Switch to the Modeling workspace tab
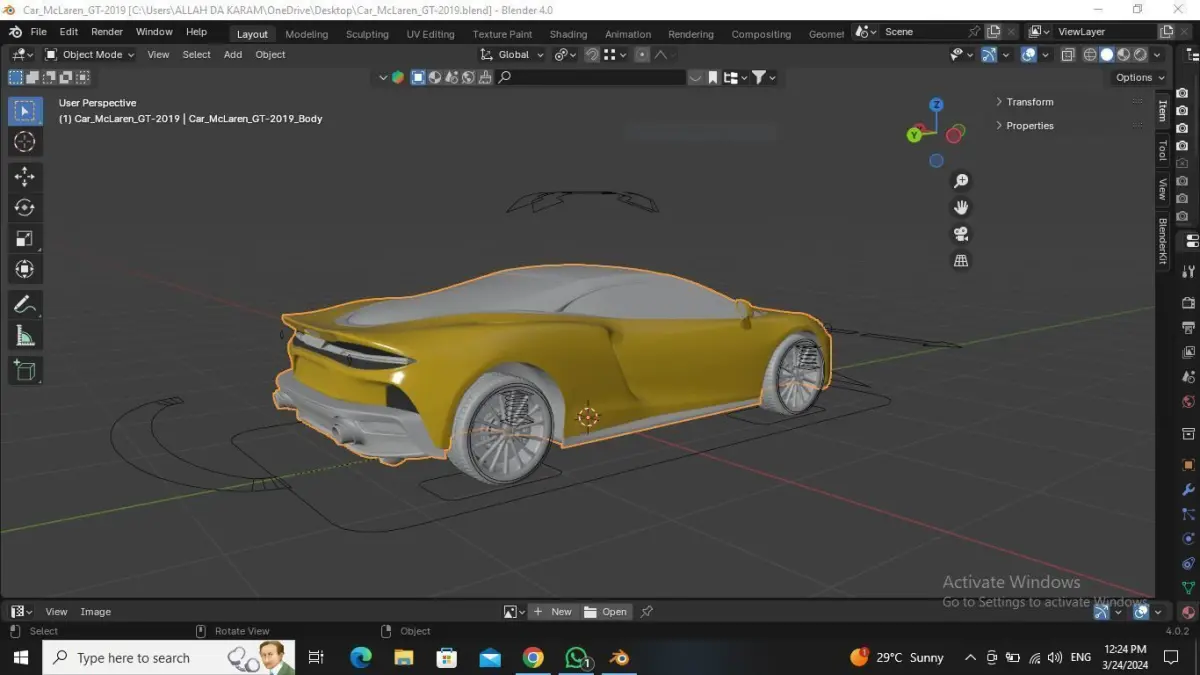This screenshot has width=1200, height=675. pyautogui.click(x=306, y=34)
